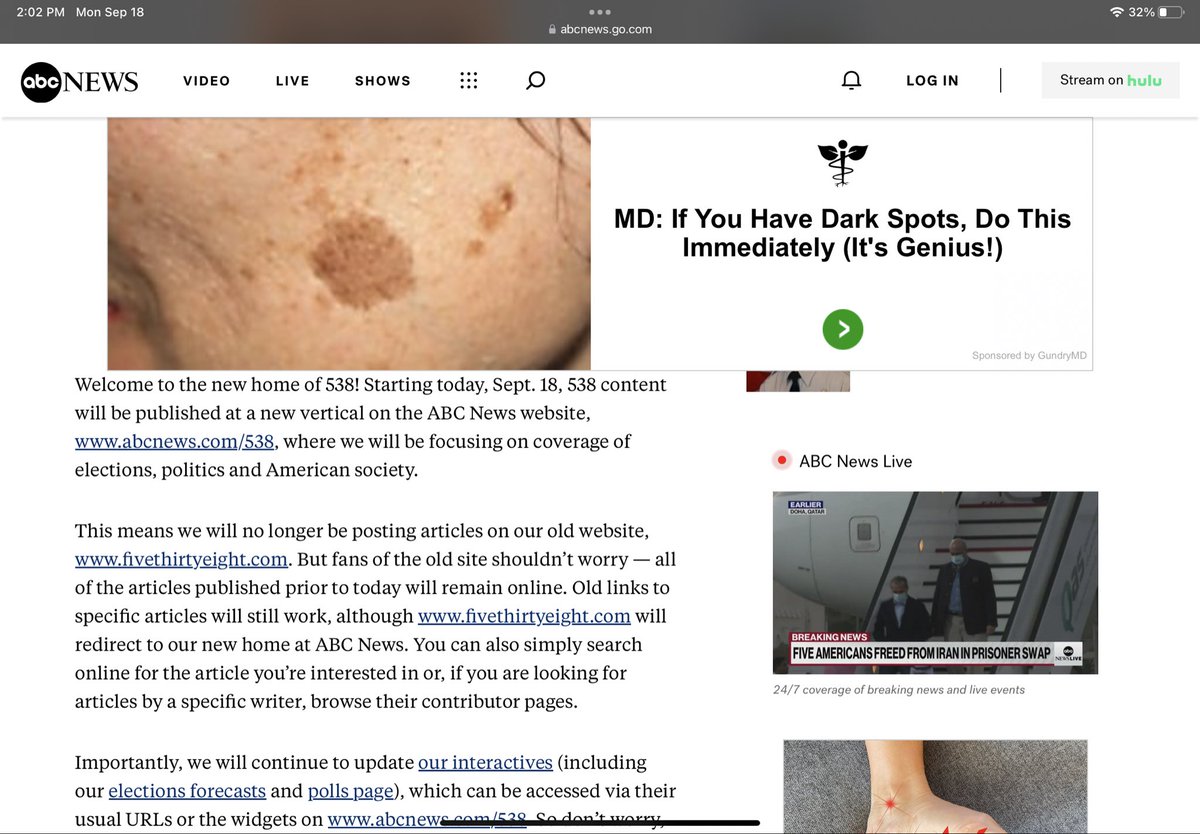Follow the www.fivethirtyeight.com link before 'will redirect'
The width and height of the screenshot is (1200, 834).
tap(524, 616)
